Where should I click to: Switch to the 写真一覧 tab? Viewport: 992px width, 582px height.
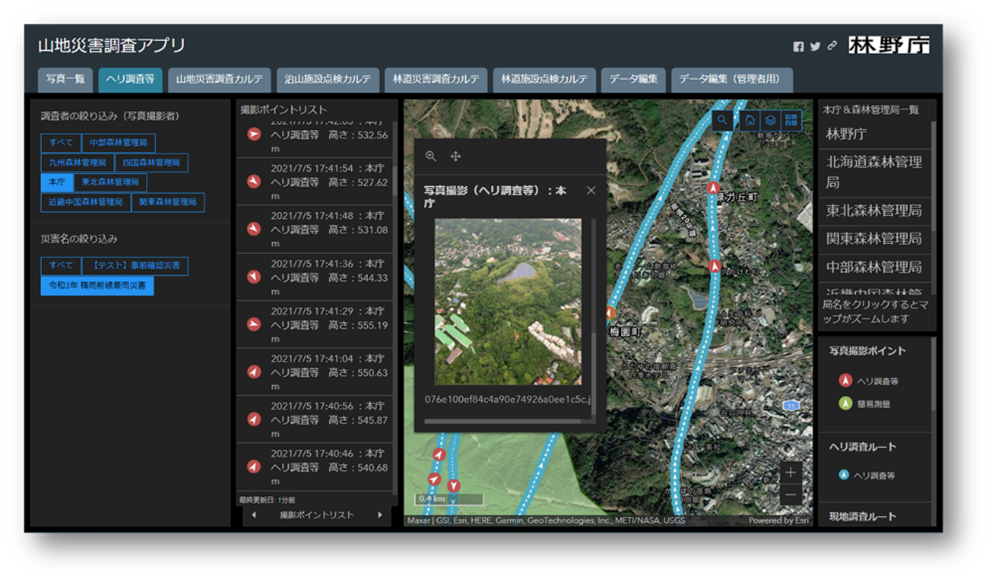point(66,80)
